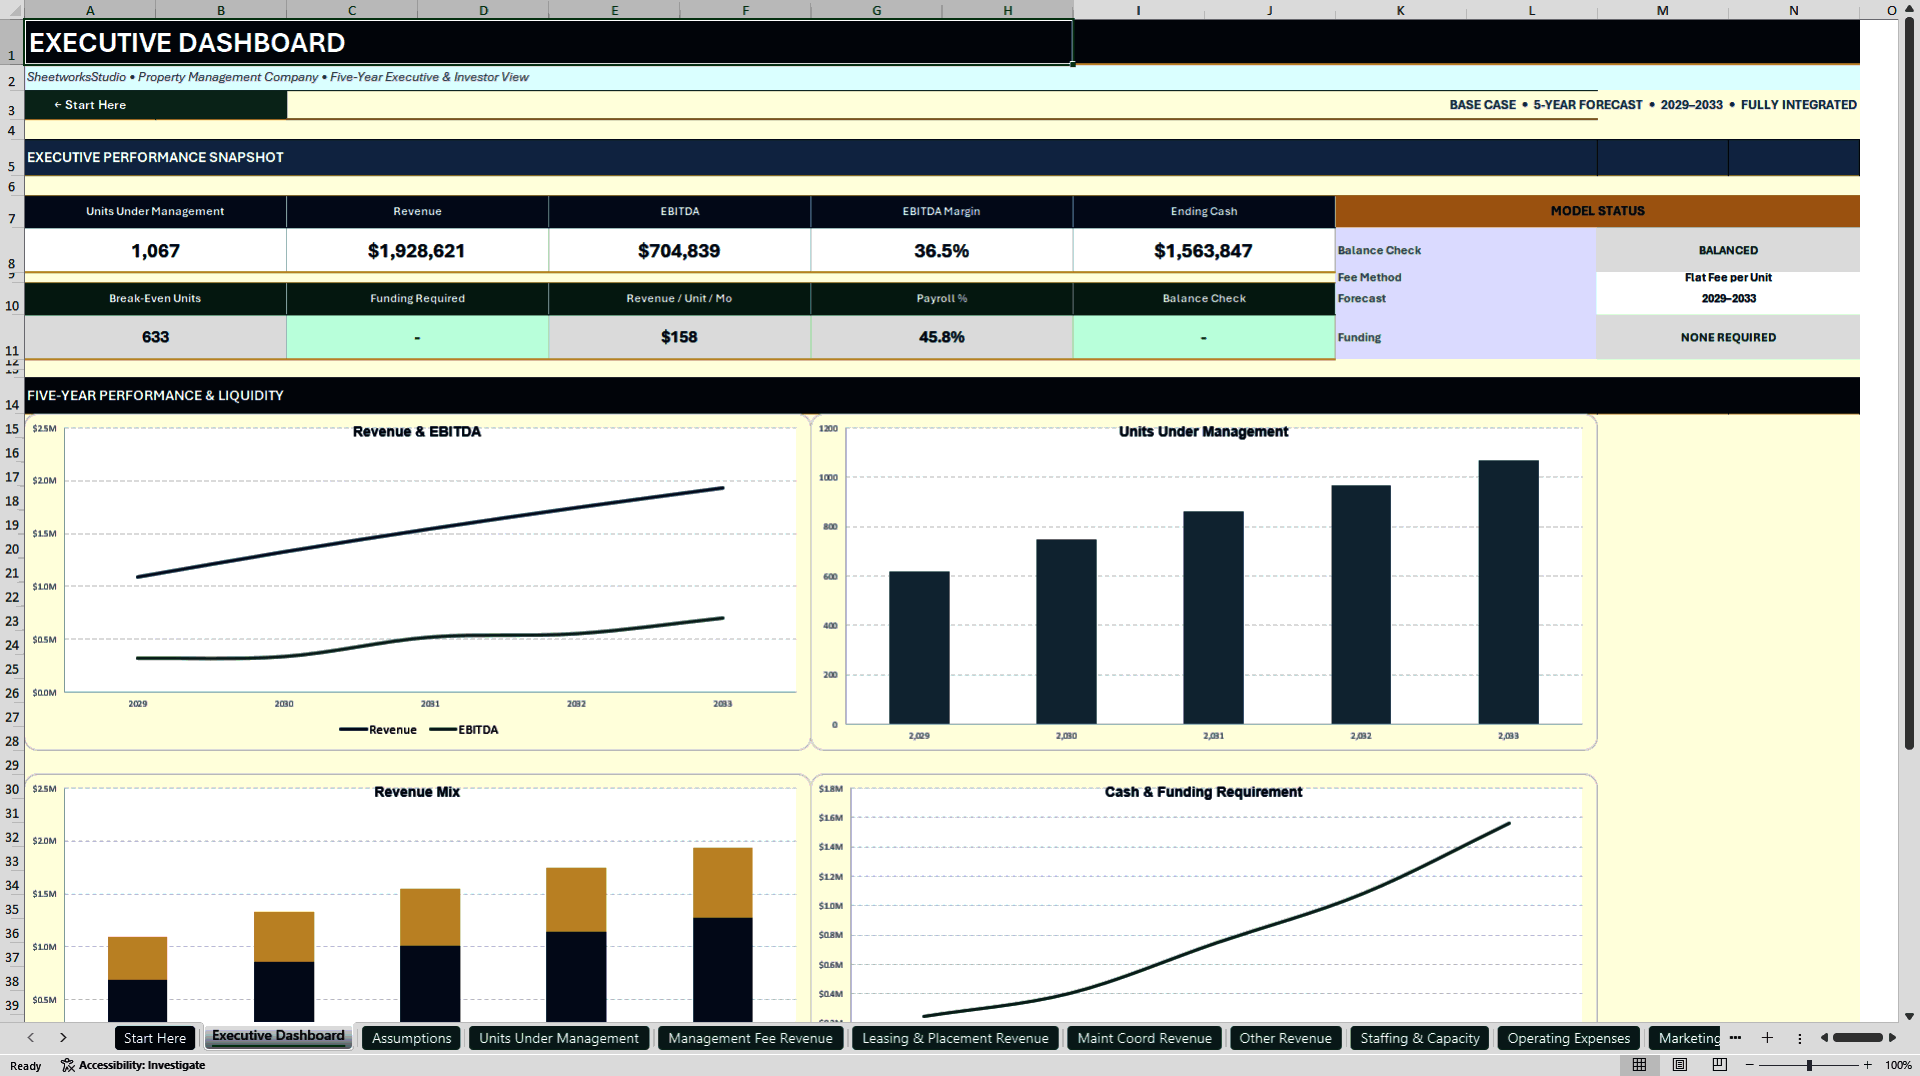Select the EBITDA Margin 36.5% cell
Image resolution: width=1920 pixels, height=1076 pixels.
(x=941, y=250)
